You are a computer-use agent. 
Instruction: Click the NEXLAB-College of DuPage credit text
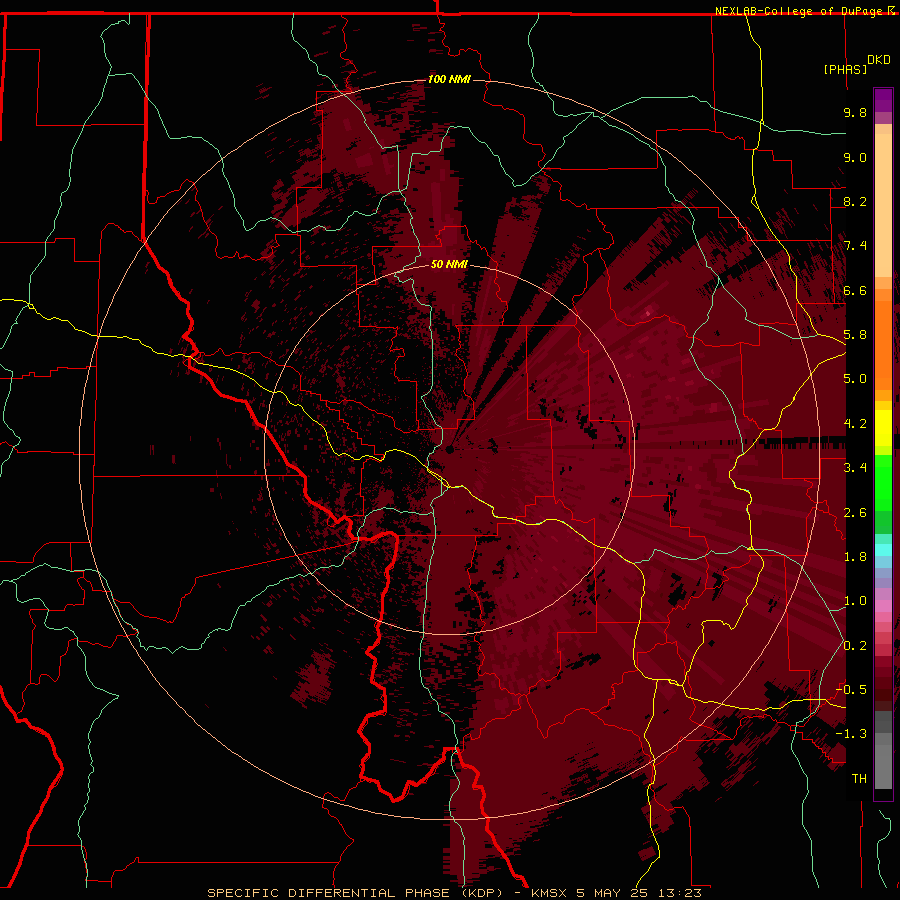pos(799,11)
